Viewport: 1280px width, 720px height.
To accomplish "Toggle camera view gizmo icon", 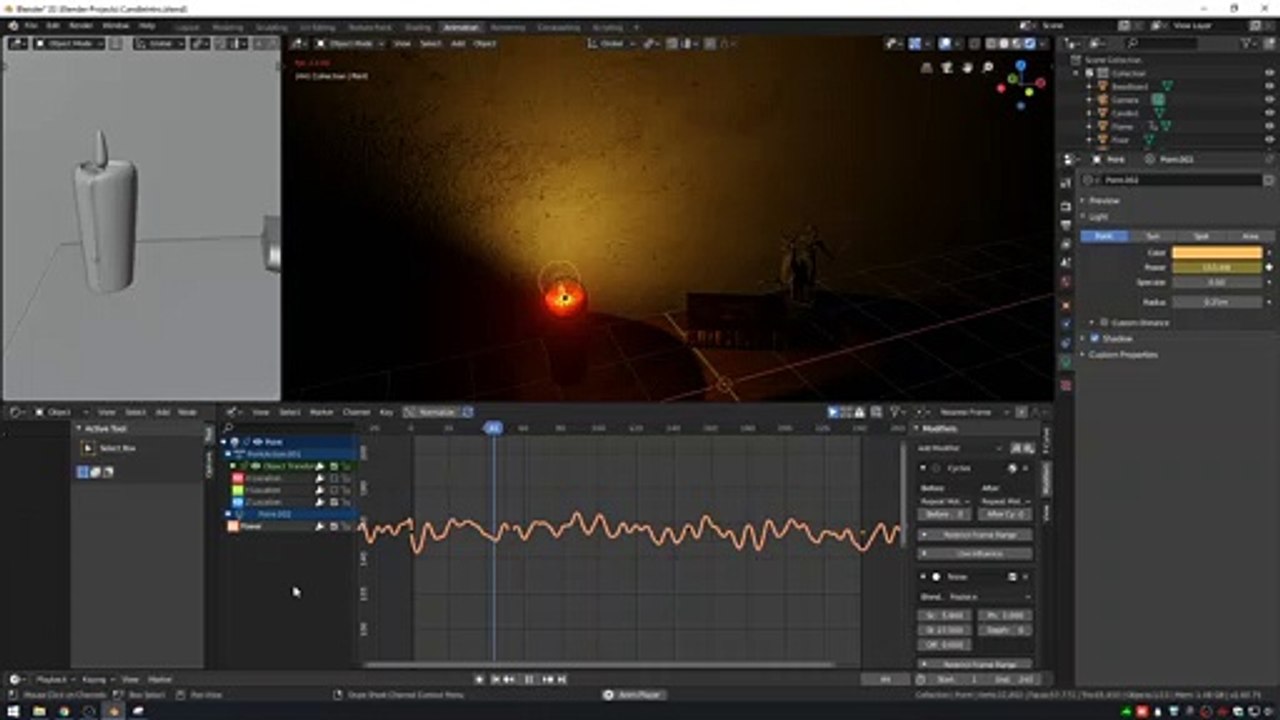I will point(948,68).
